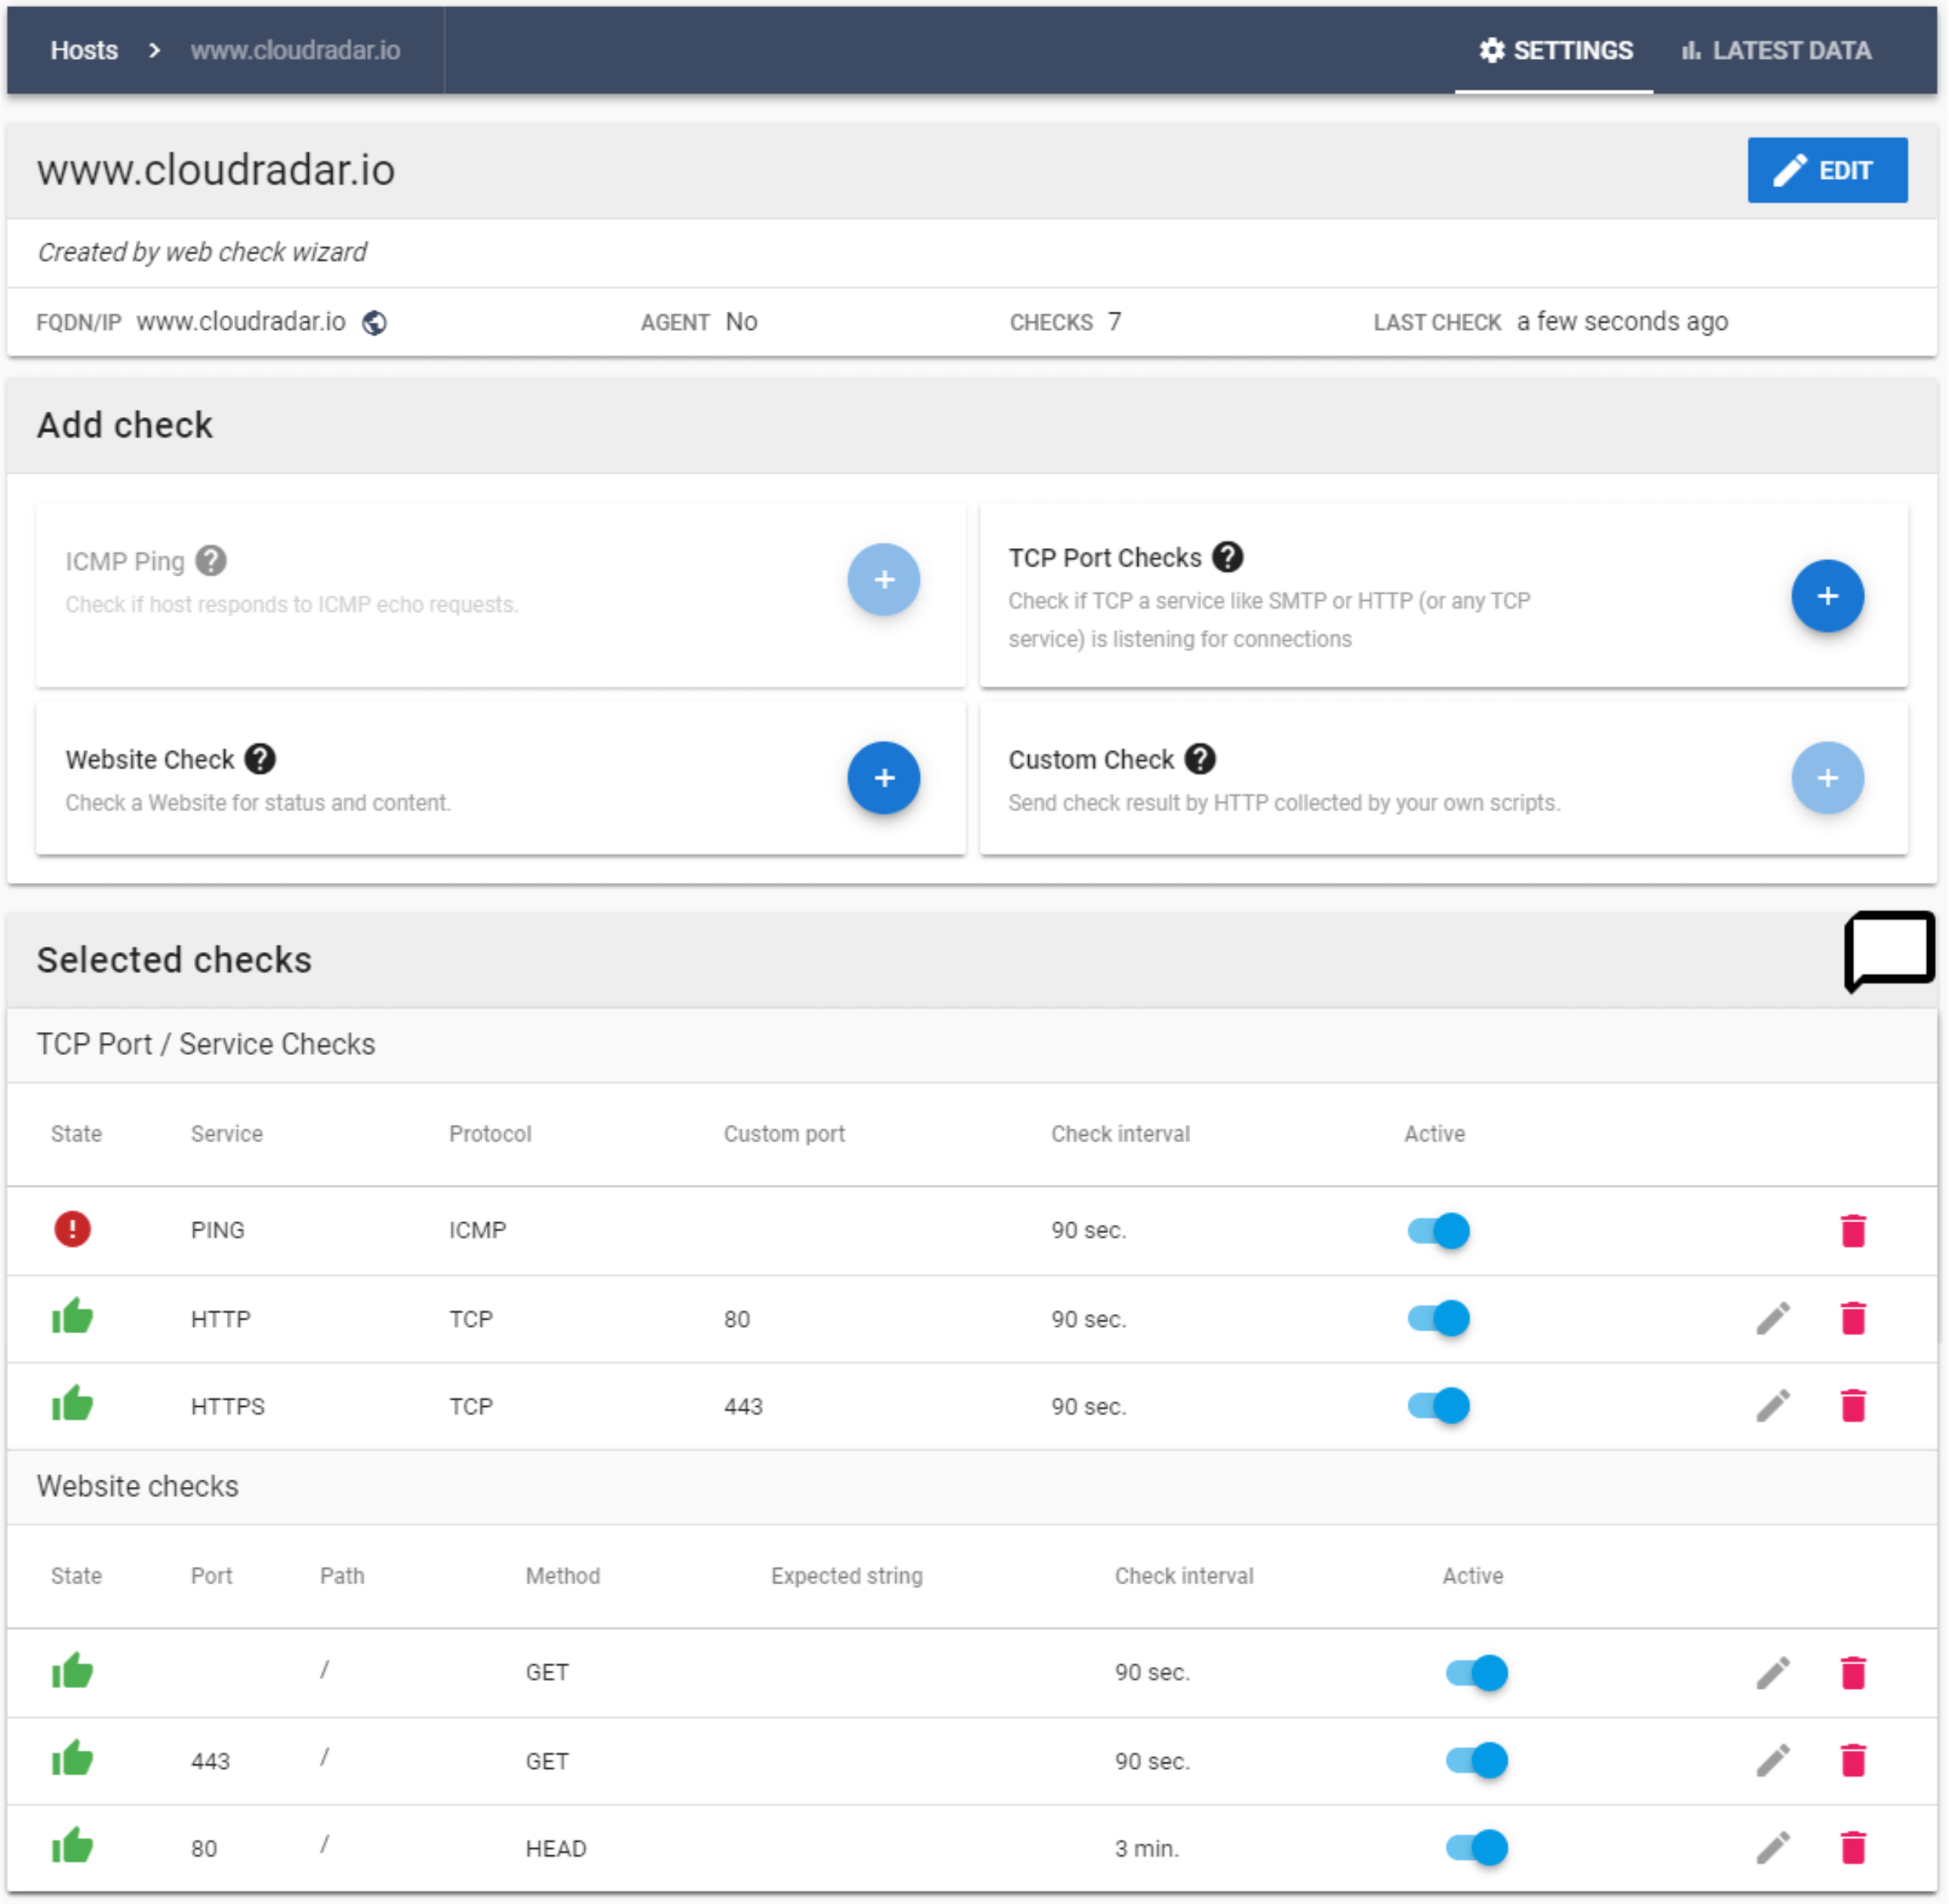This screenshot has height=1904, width=1949.
Task: Click the globe icon next to FQDN
Action: point(374,322)
